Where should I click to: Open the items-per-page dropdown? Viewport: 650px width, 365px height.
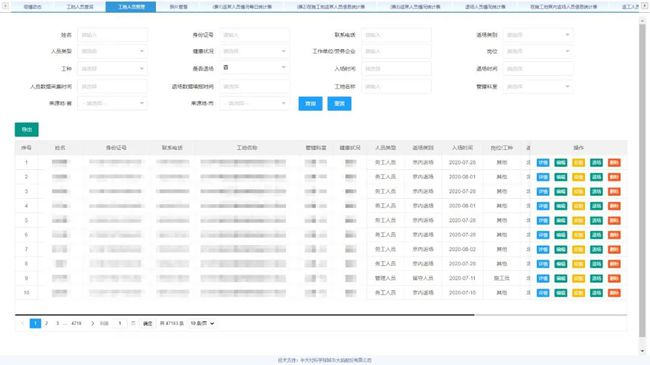point(202,324)
